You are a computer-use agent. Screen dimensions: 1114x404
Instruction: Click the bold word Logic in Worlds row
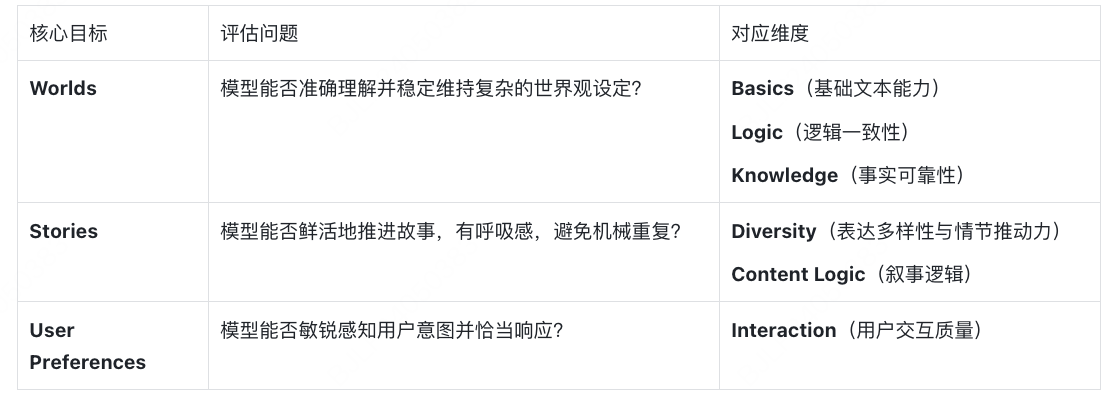pyautogui.click(x=757, y=132)
